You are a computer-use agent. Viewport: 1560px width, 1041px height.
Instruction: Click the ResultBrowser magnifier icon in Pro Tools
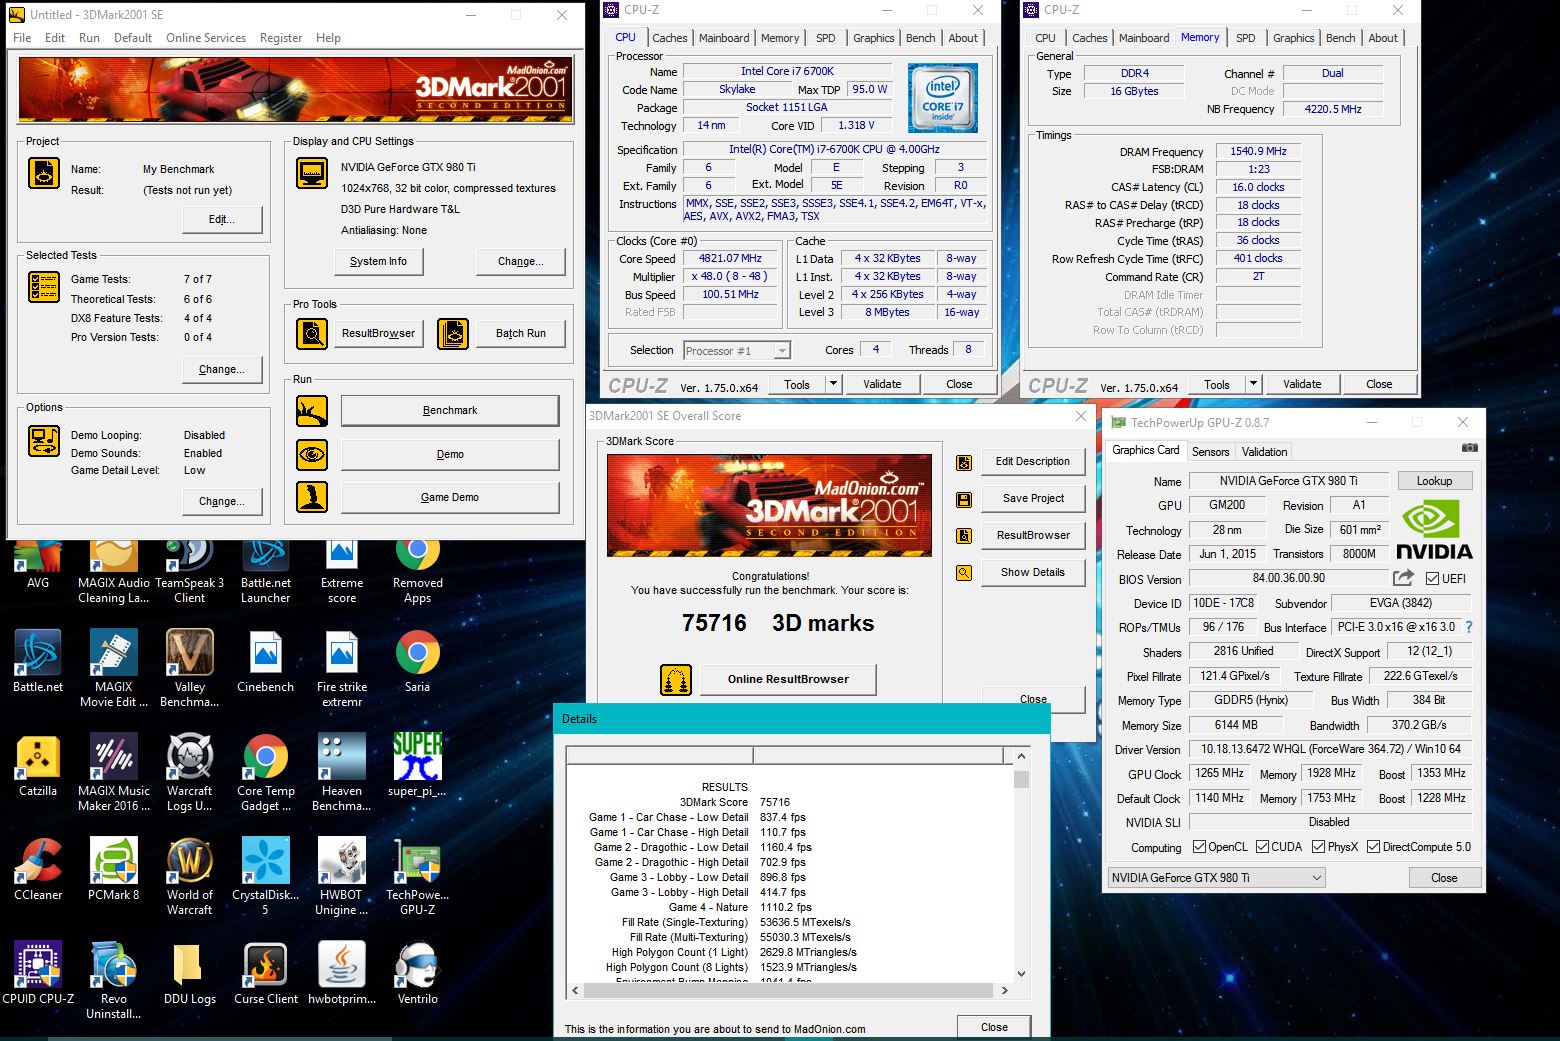[x=312, y=333]
